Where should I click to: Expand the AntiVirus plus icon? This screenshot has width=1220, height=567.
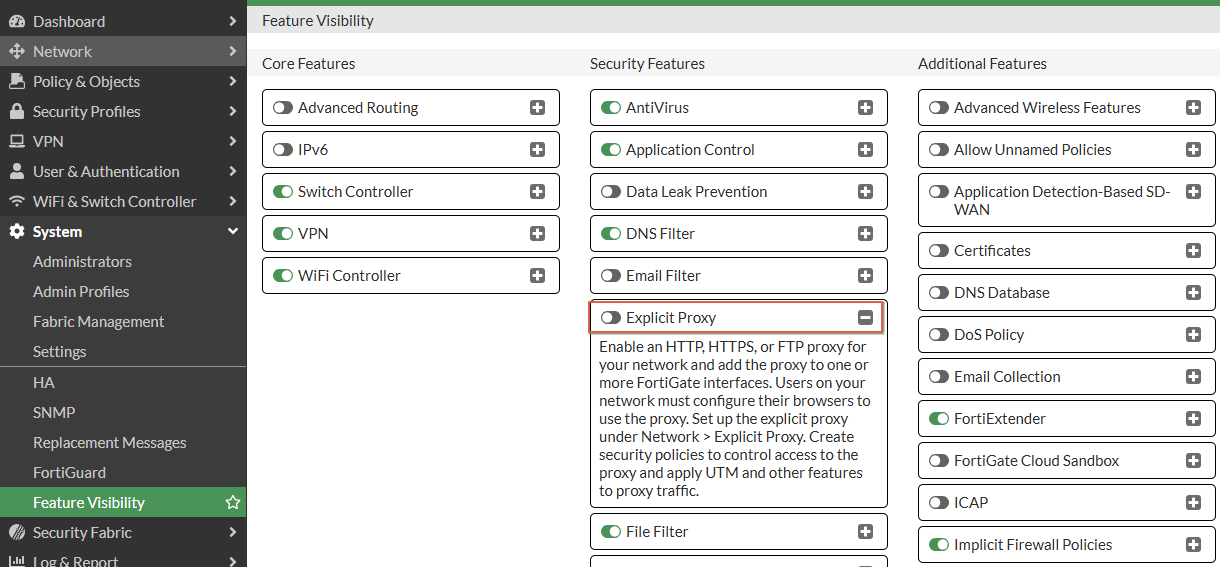pos(866,108)
